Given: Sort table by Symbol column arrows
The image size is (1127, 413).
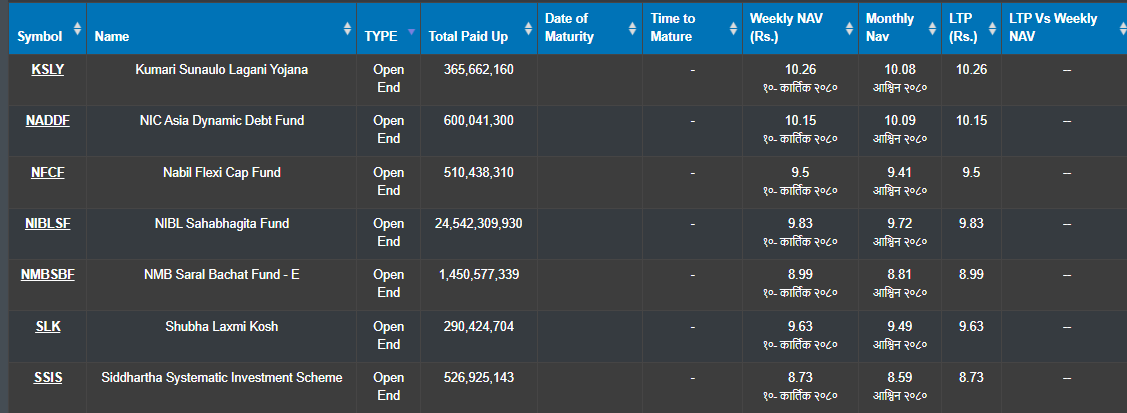Looking at the screenshot, I should pyautogui.click(x=77, y=29).
